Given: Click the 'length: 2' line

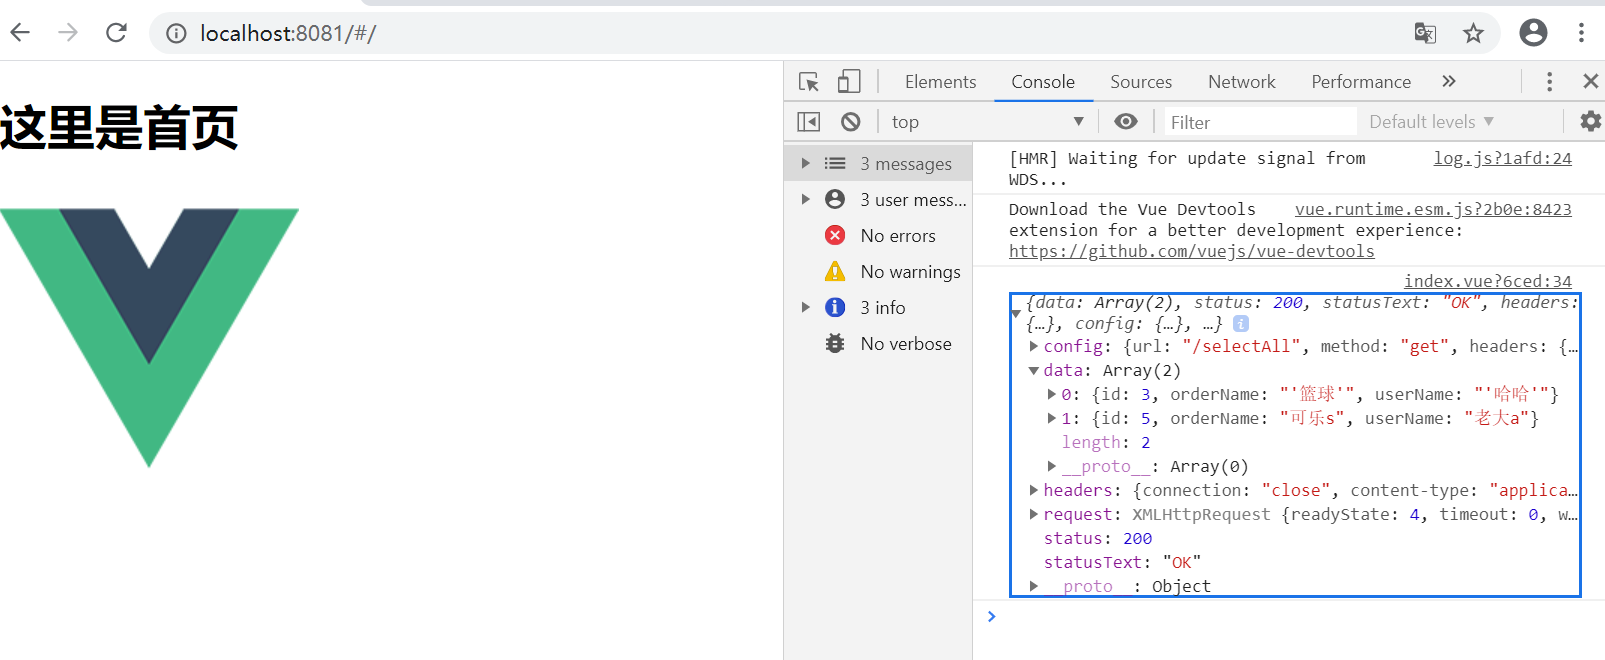Looking at the screenshot, I should click(1106, 442).
